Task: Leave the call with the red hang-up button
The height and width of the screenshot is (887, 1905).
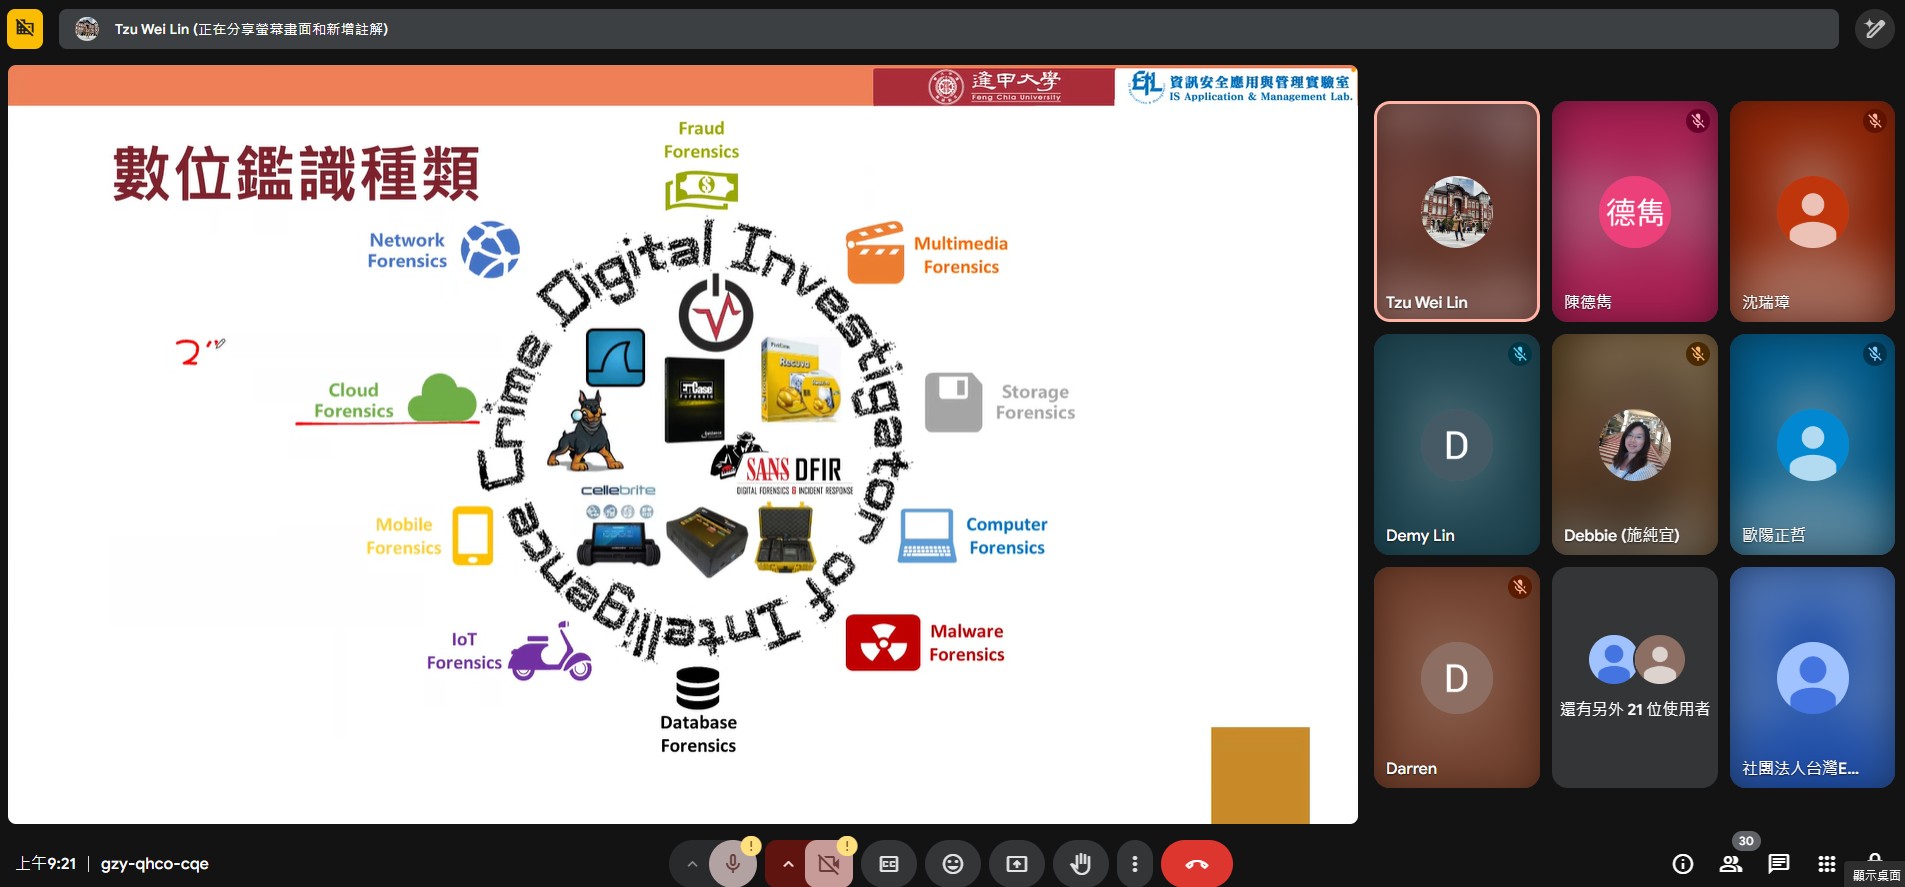Action: pos(1196,864)
